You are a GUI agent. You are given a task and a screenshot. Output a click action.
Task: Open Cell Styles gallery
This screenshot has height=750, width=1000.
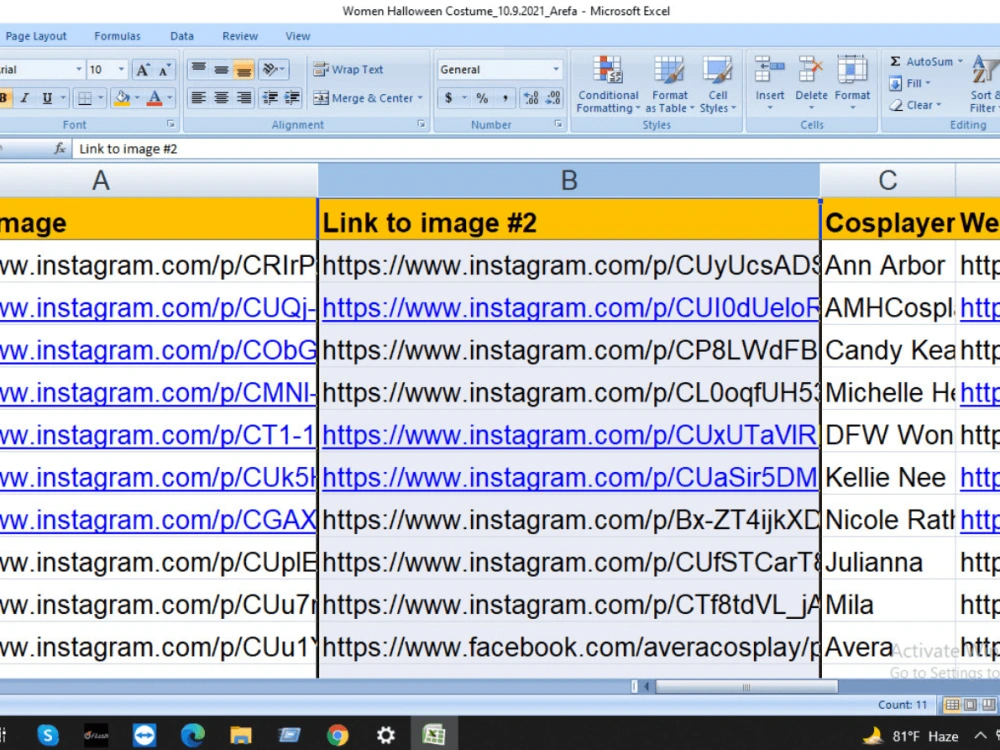[717, 85]
